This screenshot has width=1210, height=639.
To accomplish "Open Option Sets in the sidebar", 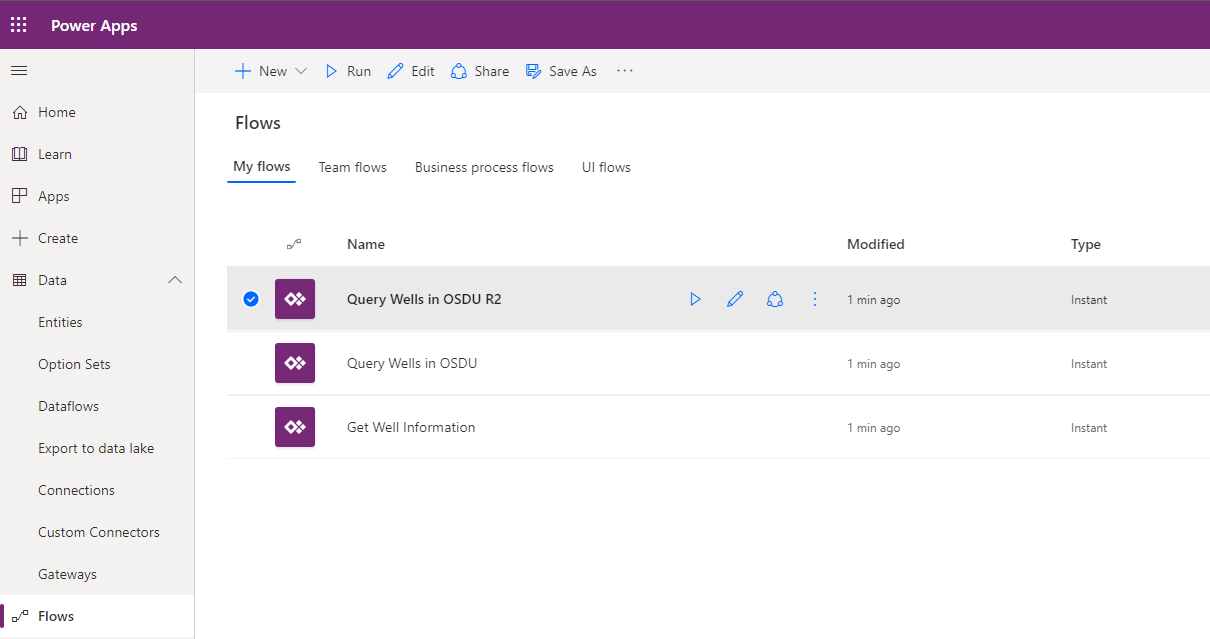I will [x=74, y=364].
